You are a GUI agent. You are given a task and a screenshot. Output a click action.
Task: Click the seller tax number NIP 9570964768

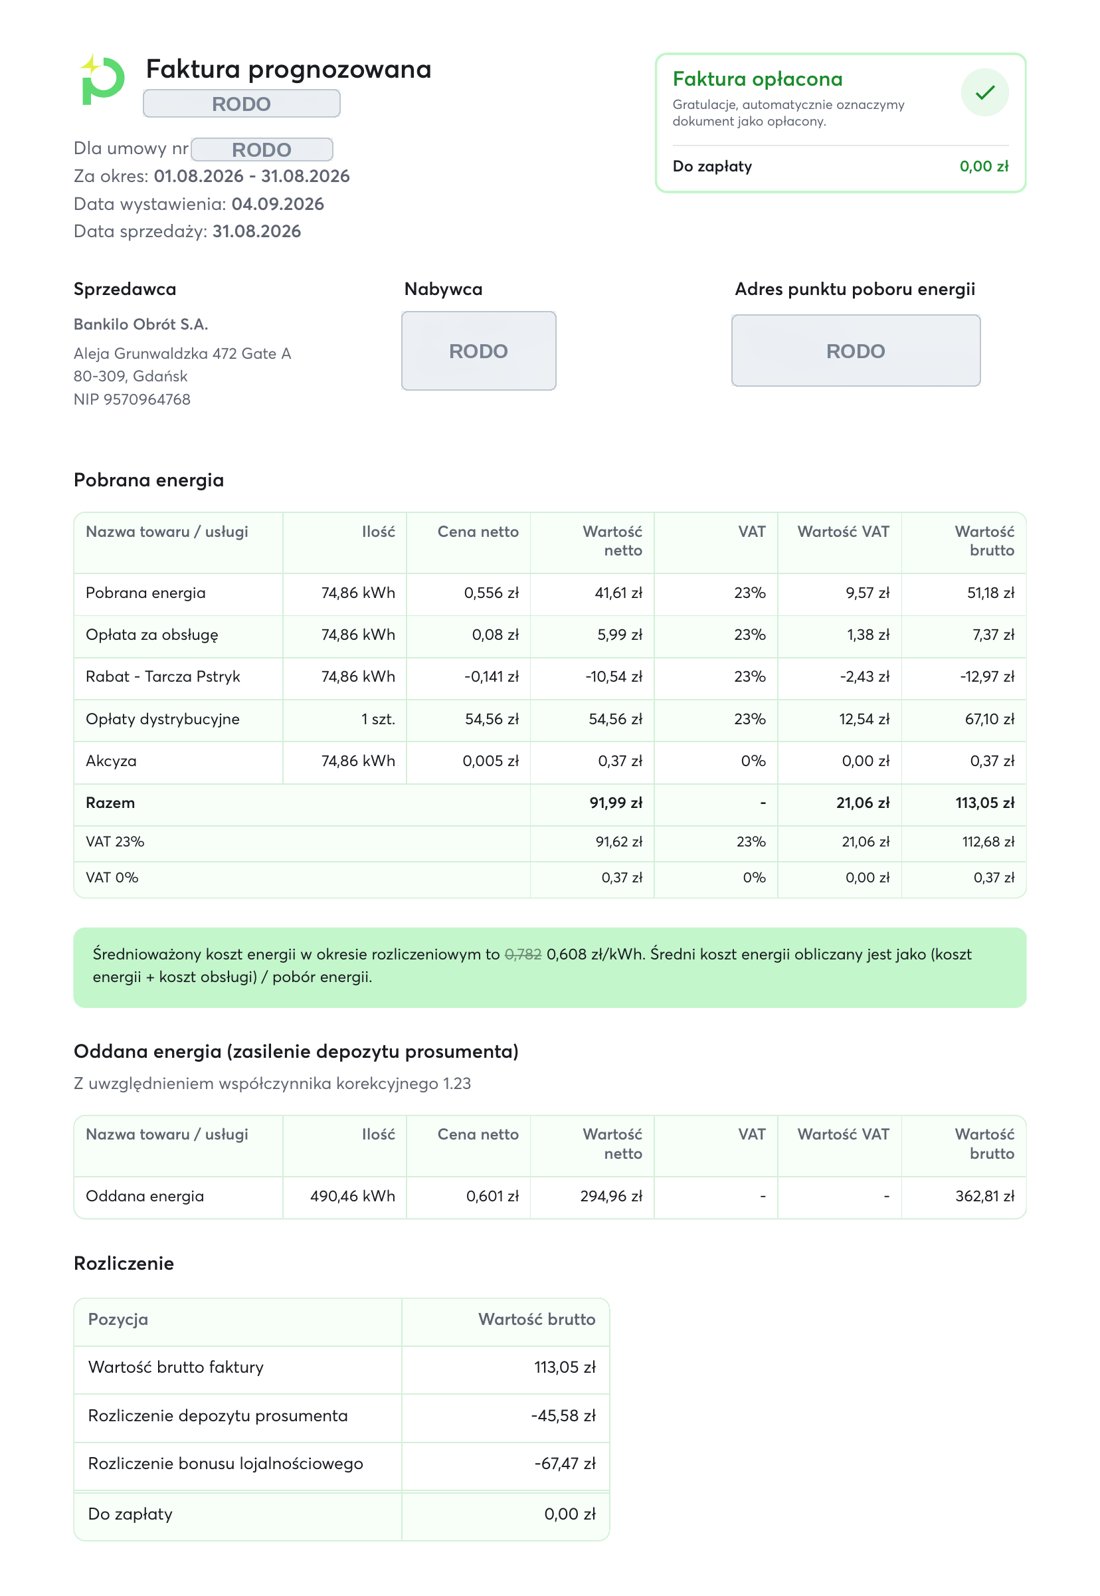(x=132, y=399)
